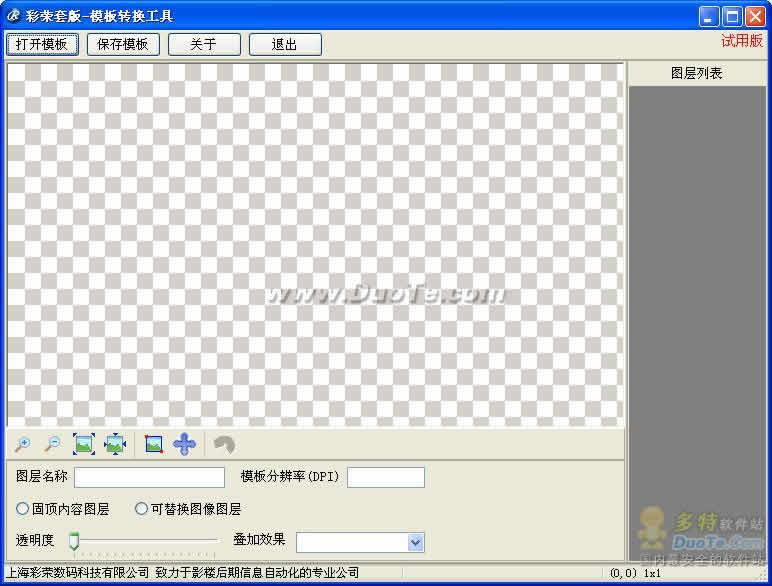This screenshot has width=772, height=586.
Task: Click the 上海彩荣数码科技有限公司 status text
Action: pos(77,573)
